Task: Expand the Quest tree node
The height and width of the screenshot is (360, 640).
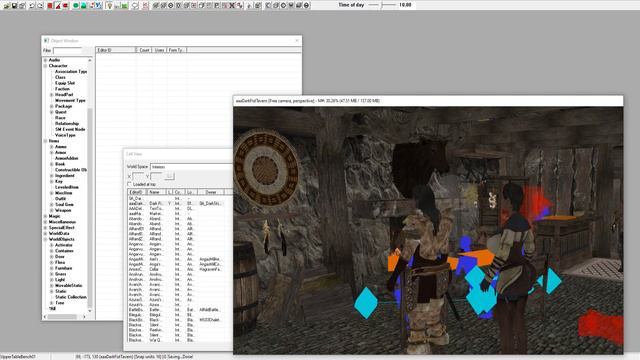Action: tap(51, 112)
